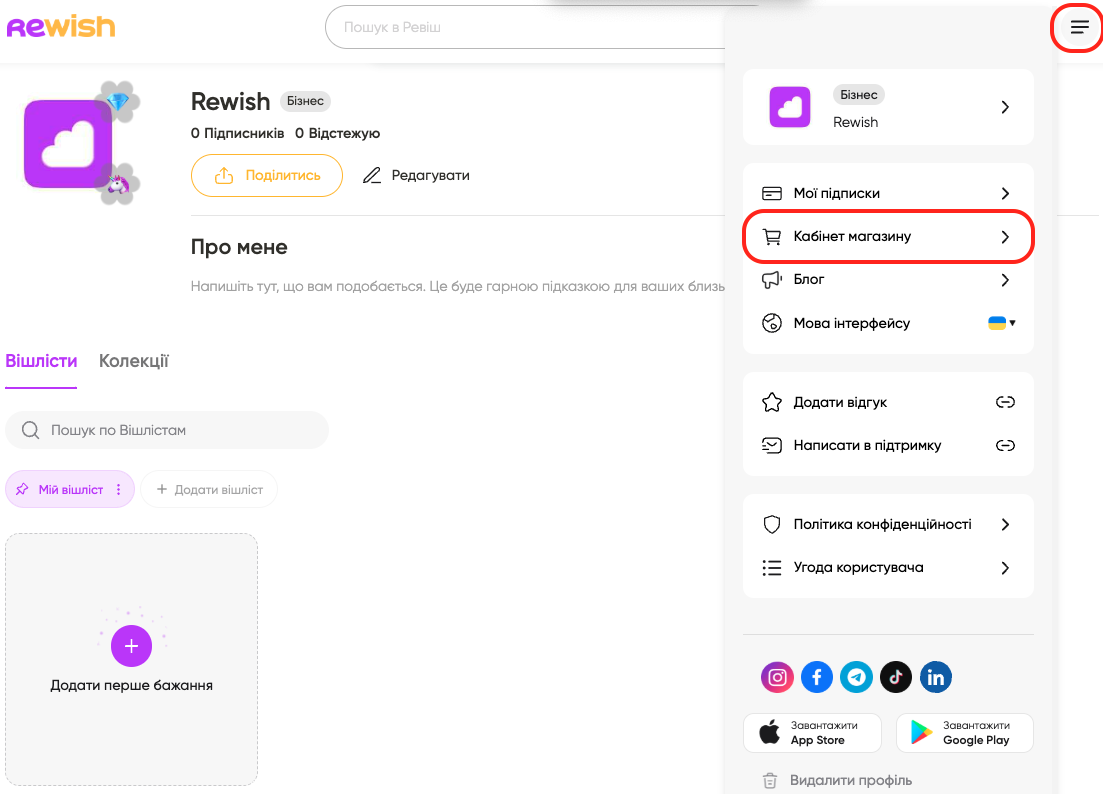Image resolution: width=1103 pixels, height=794 pixels.
Task: Click the Rewish logo in header
Action: coord(61,27)
